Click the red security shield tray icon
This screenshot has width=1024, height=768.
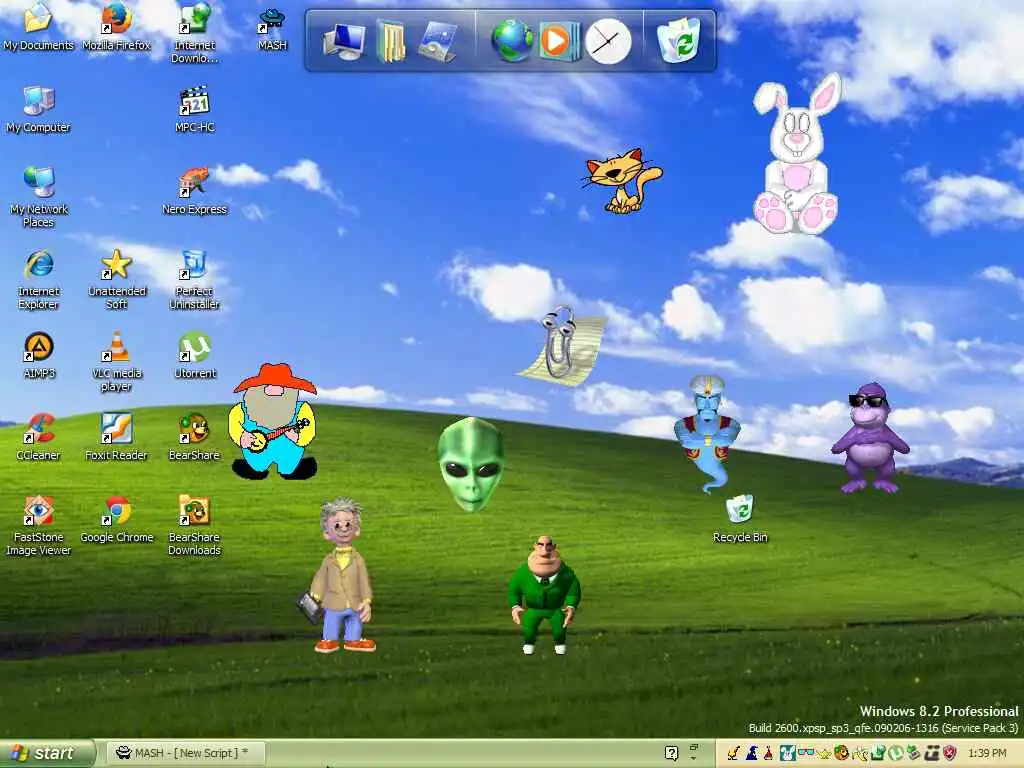[950, 753]
